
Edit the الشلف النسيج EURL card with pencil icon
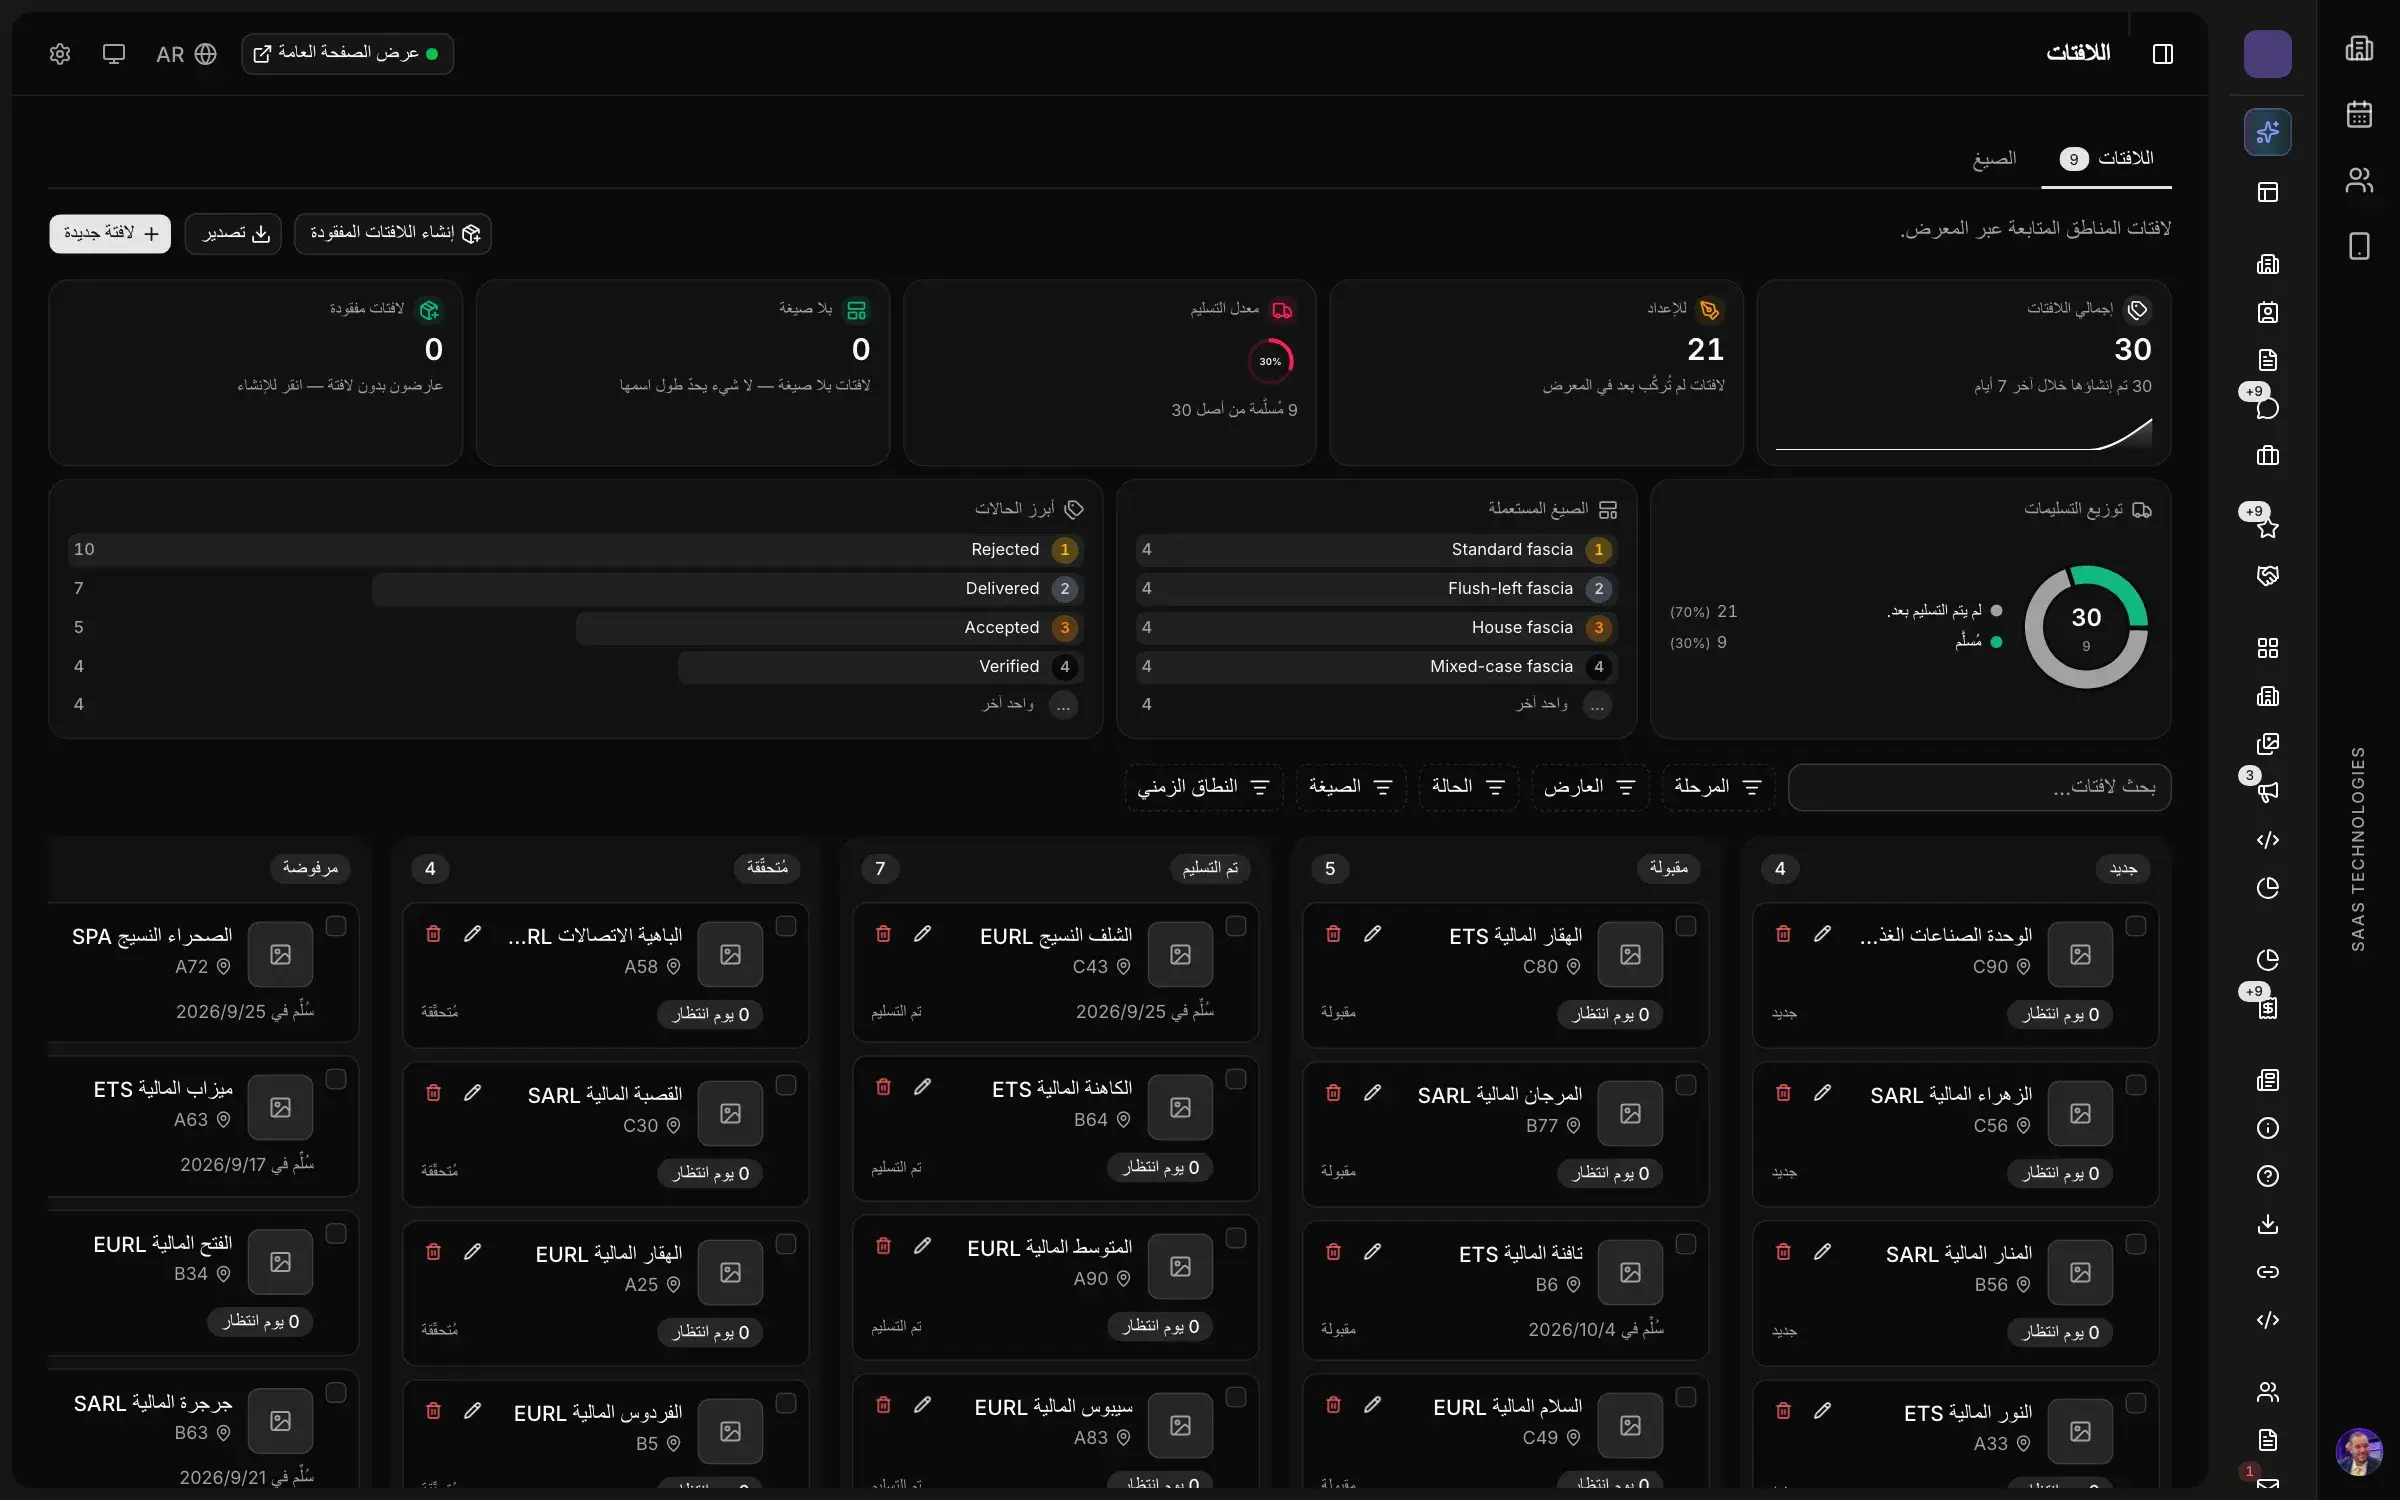click(x=922, y=934)
